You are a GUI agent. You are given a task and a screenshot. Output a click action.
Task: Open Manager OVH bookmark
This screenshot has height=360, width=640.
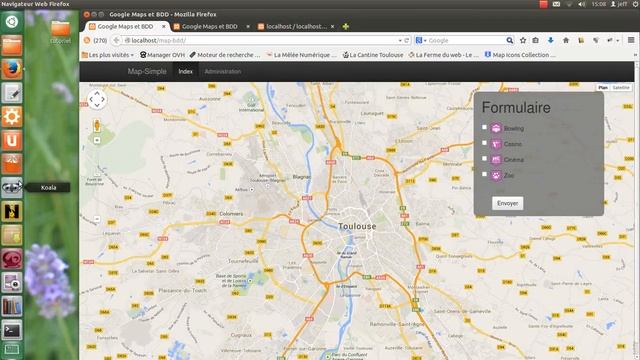coord(162,55)
